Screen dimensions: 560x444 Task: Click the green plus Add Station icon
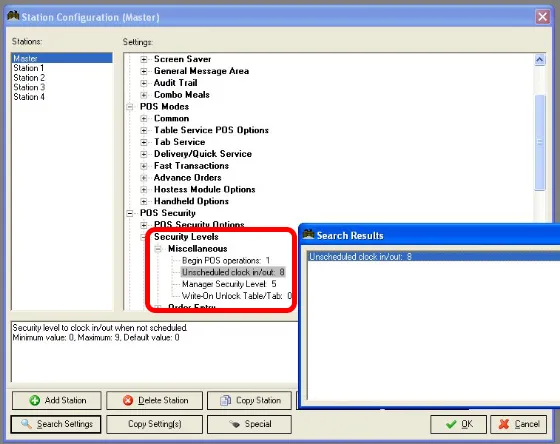tap(35, 400)
